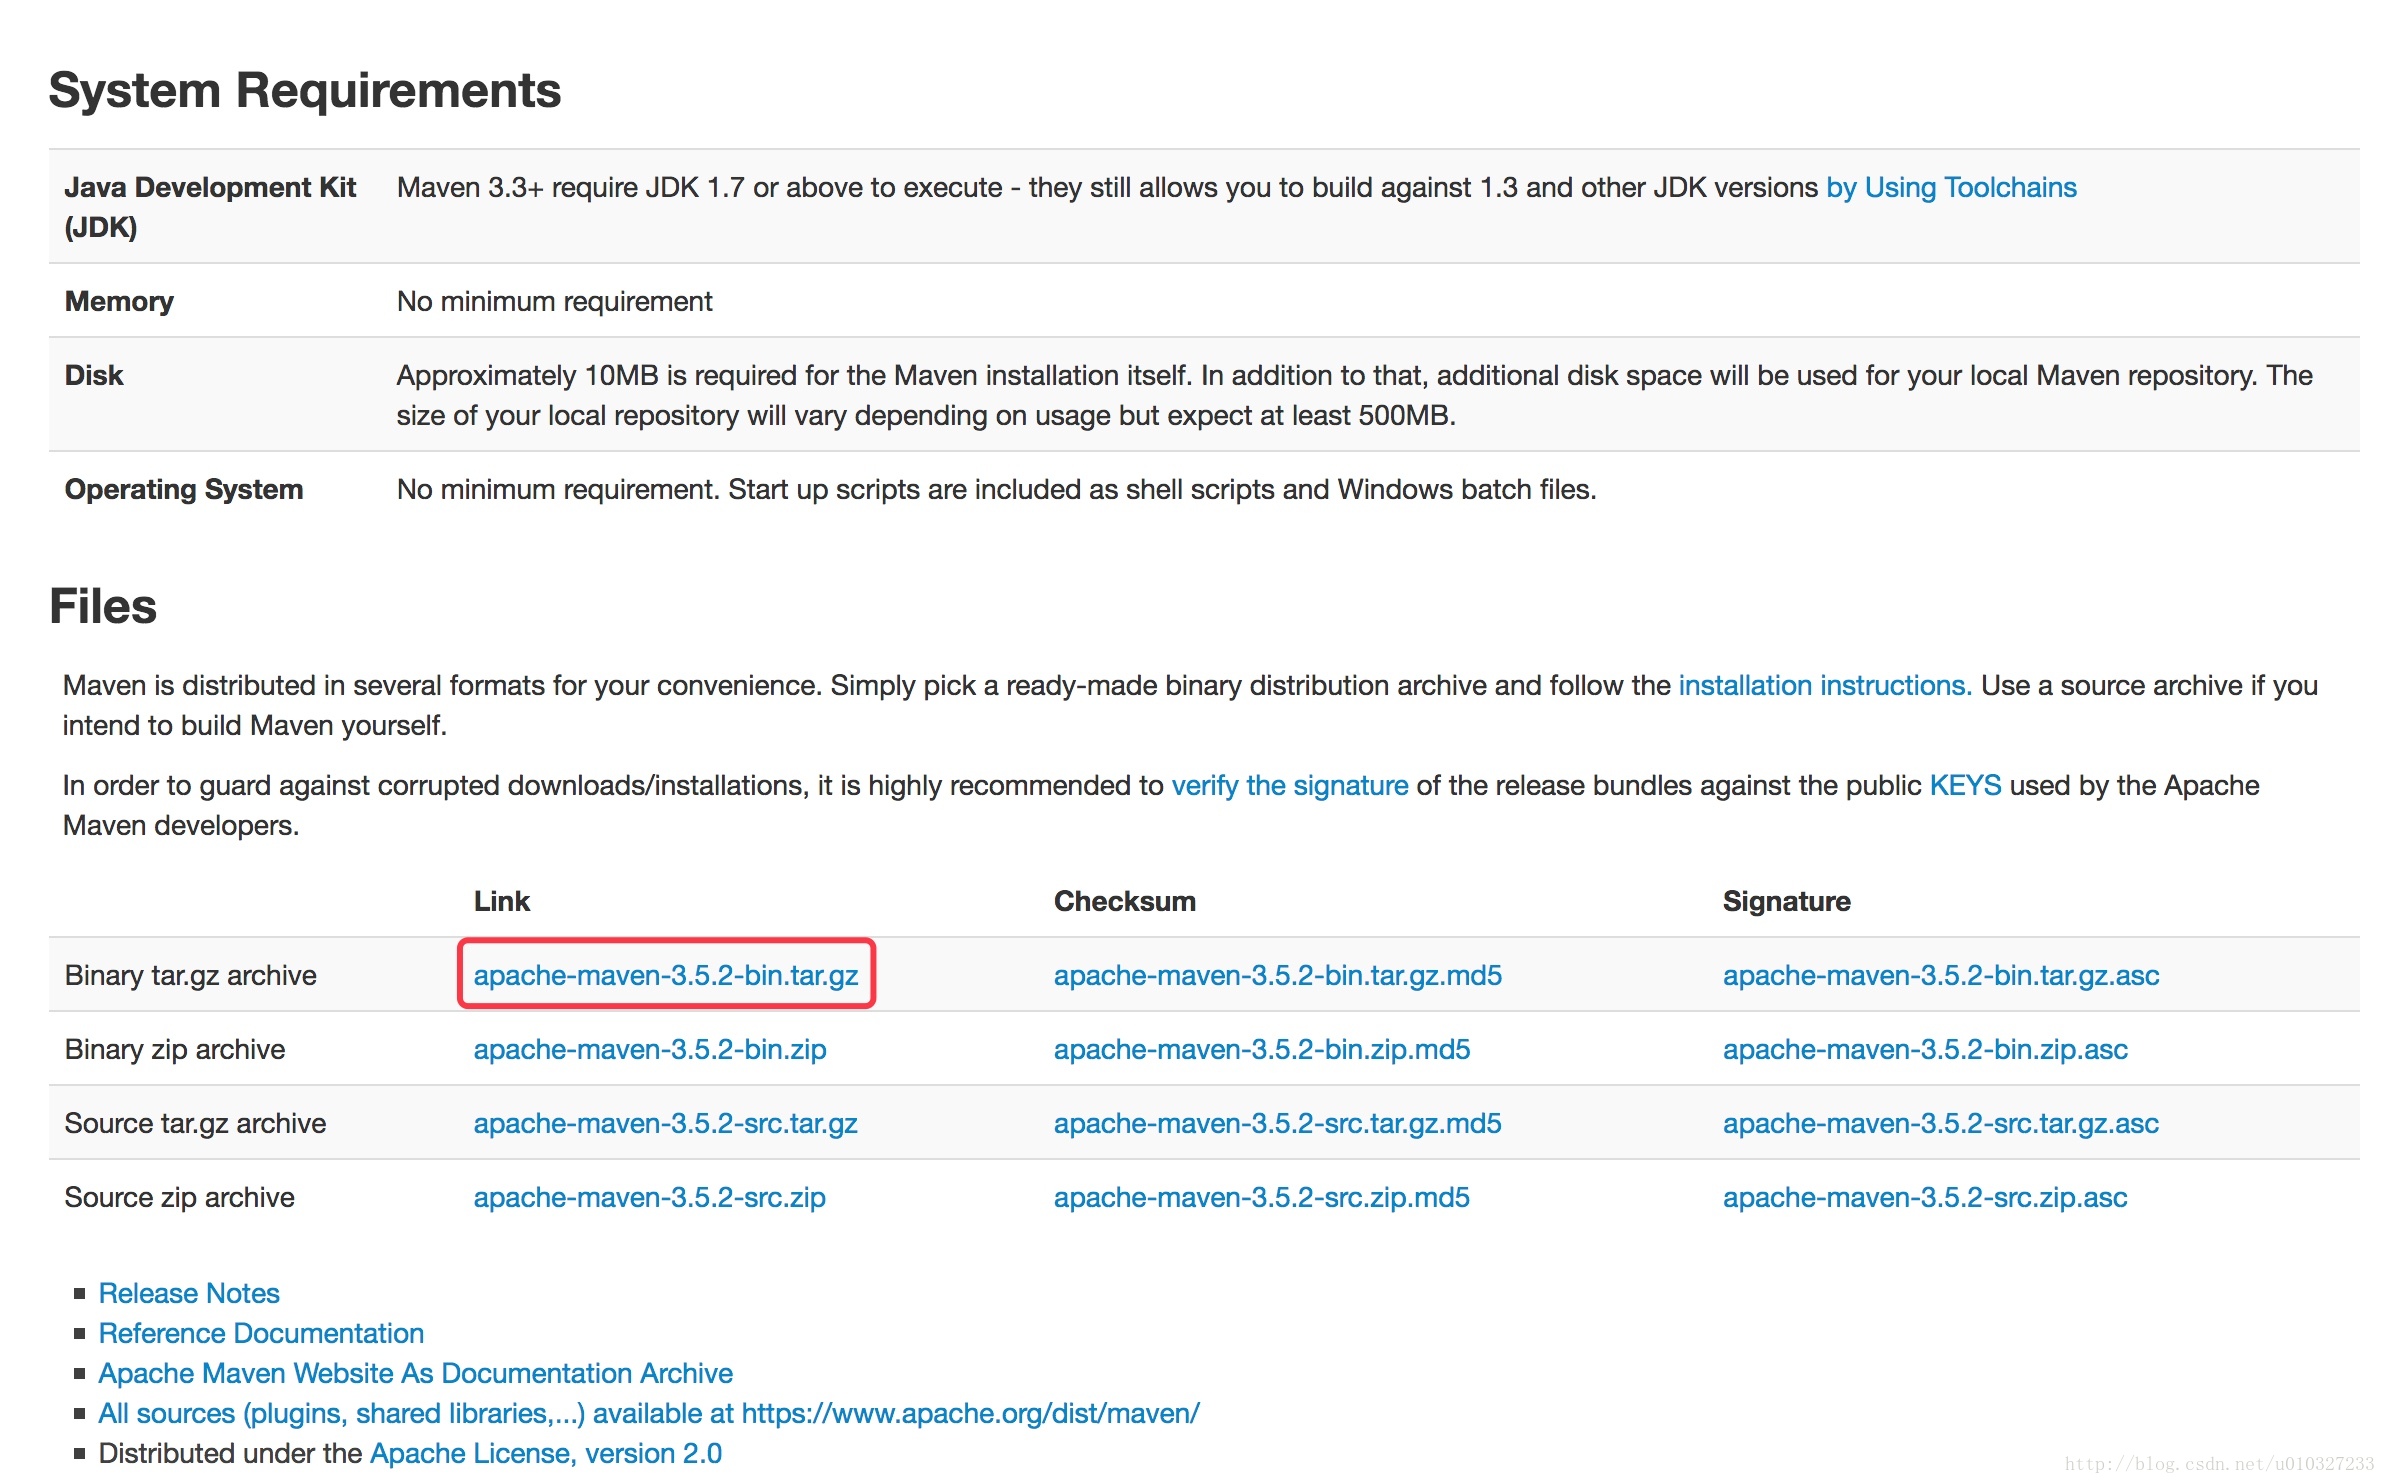Image resolution: width=2386 pixels, height=1484 pixels.
Task: Open the public KEYS link
Action: [1965, 785]
